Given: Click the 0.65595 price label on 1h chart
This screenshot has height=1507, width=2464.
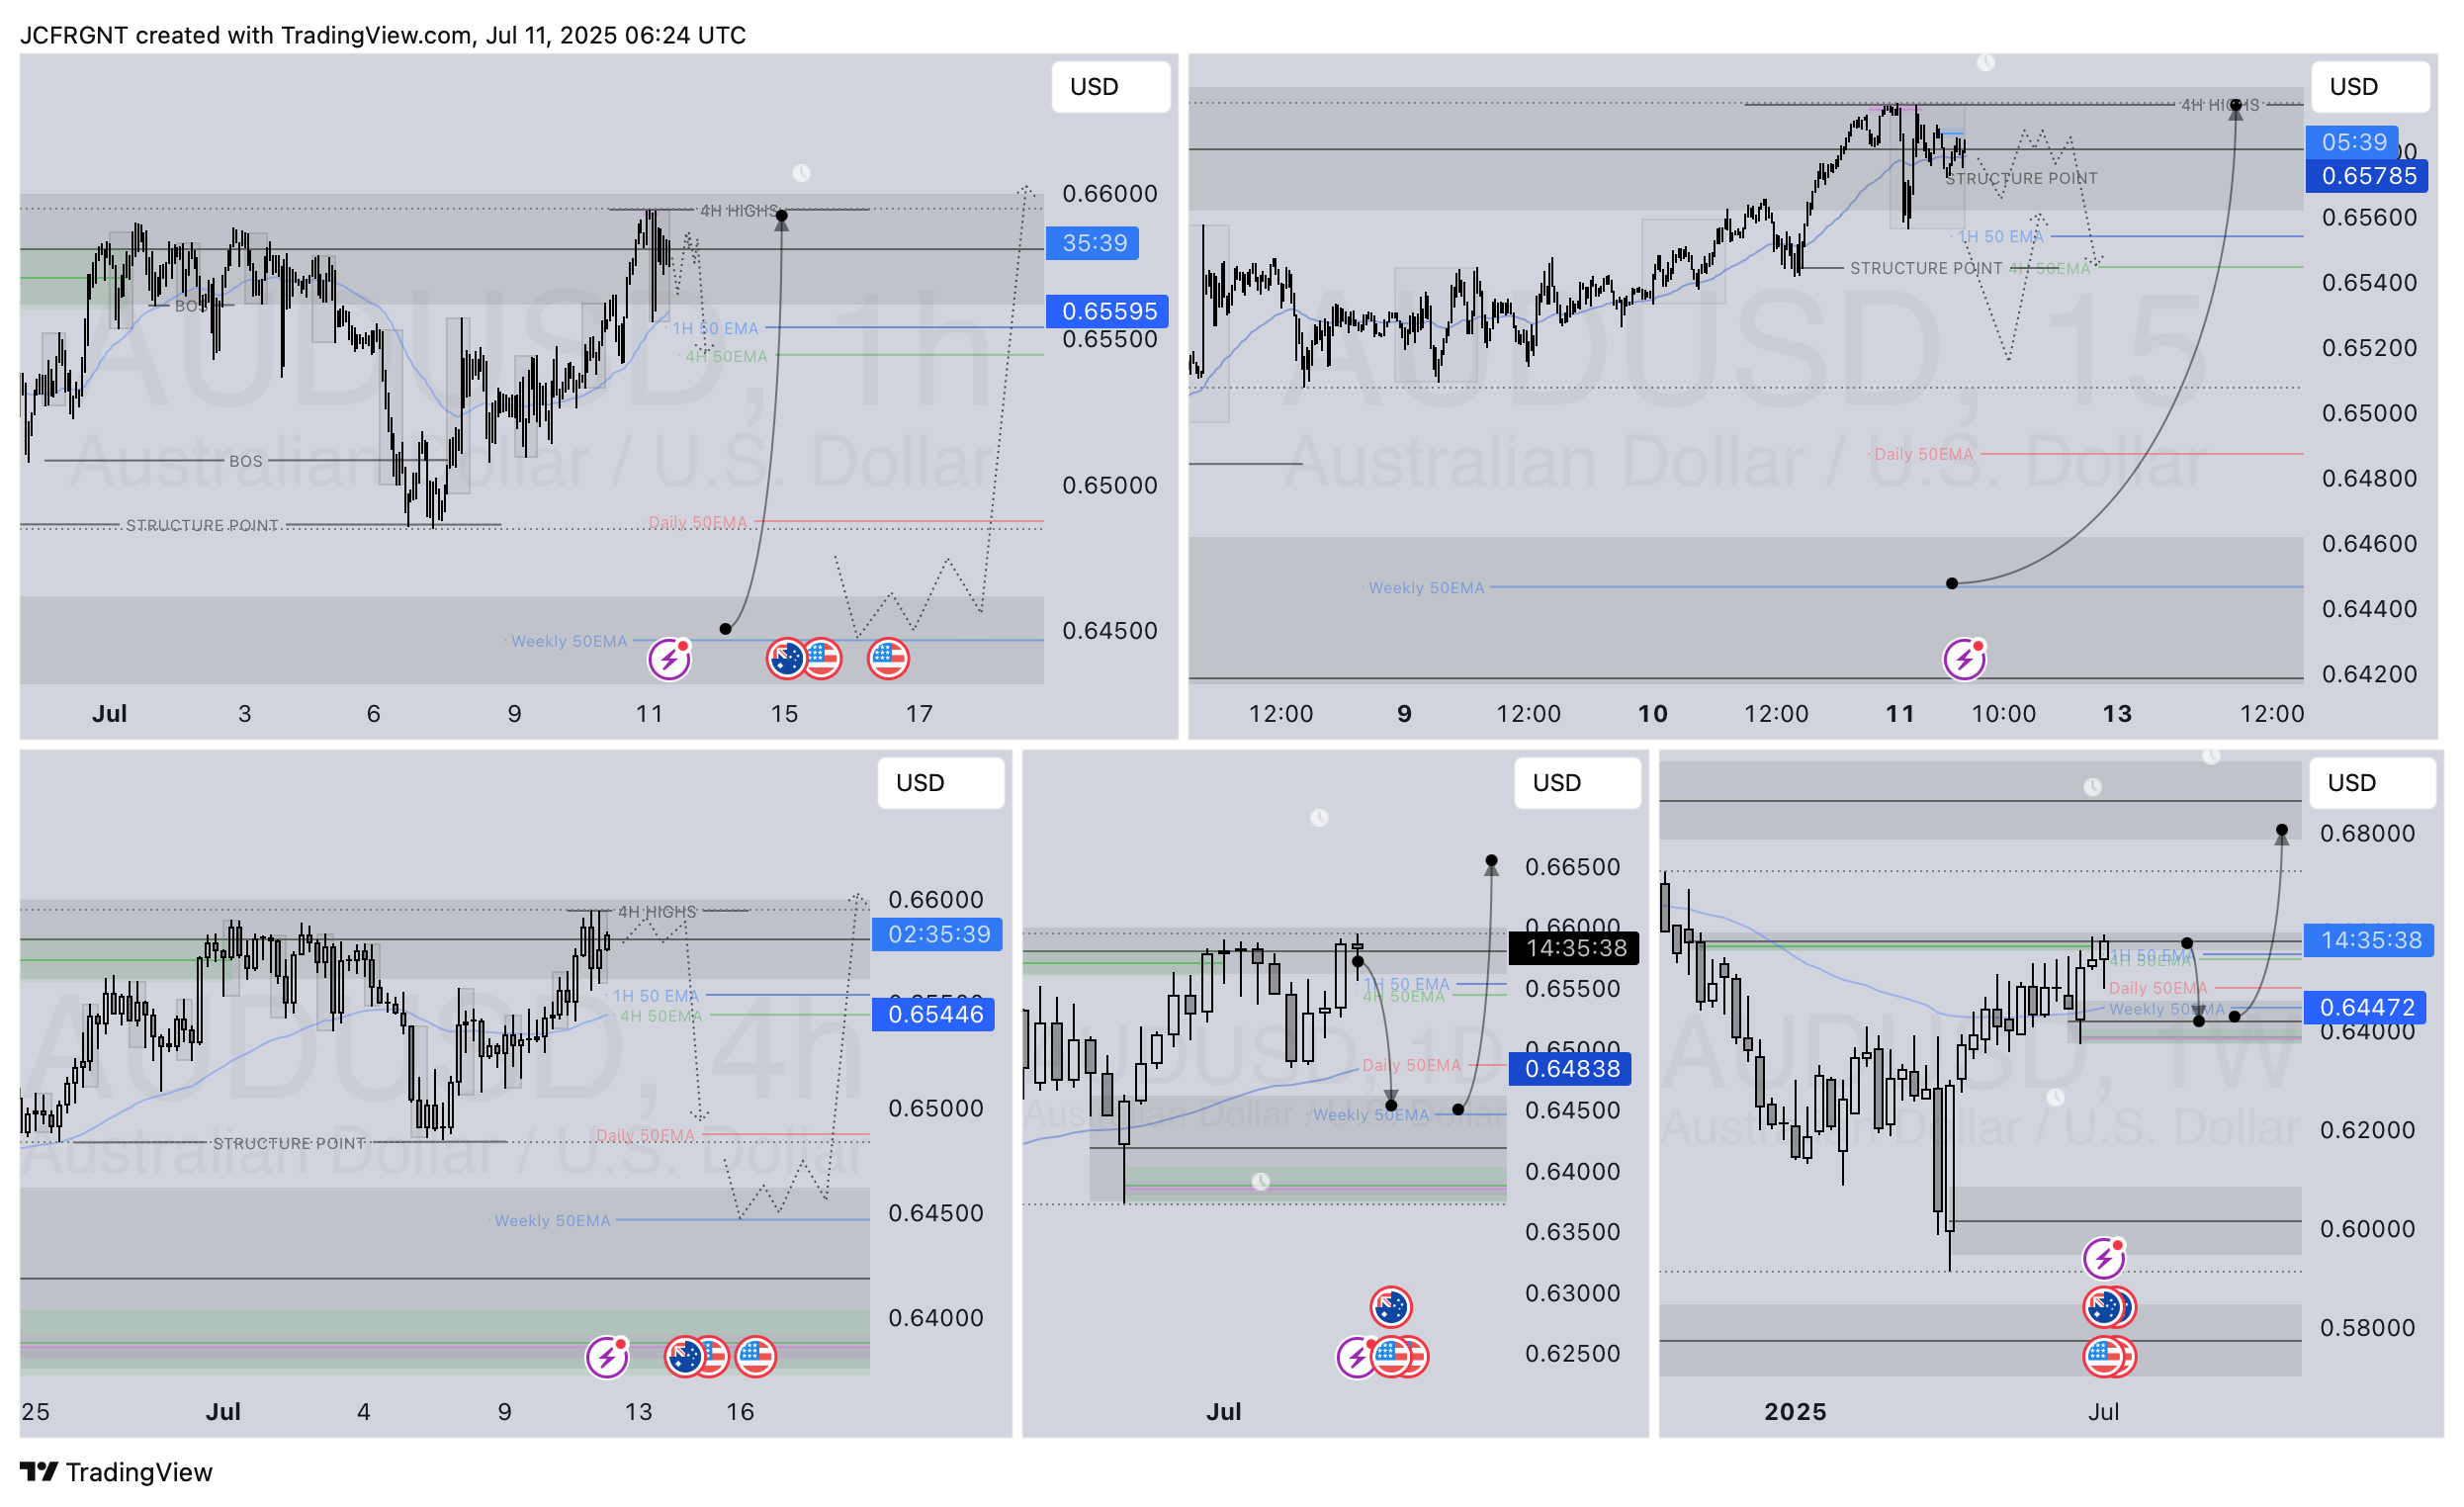Looking at the screenshot, I should click(1107, 311).
